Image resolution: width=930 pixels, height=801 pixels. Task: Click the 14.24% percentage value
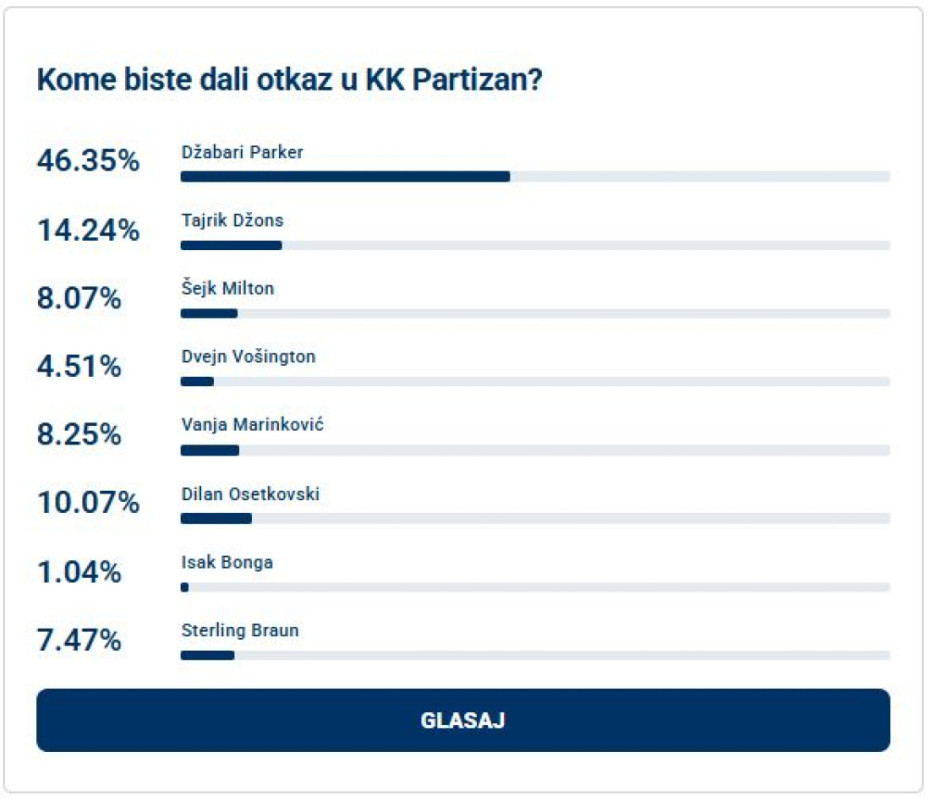click(x=88, y=231)
